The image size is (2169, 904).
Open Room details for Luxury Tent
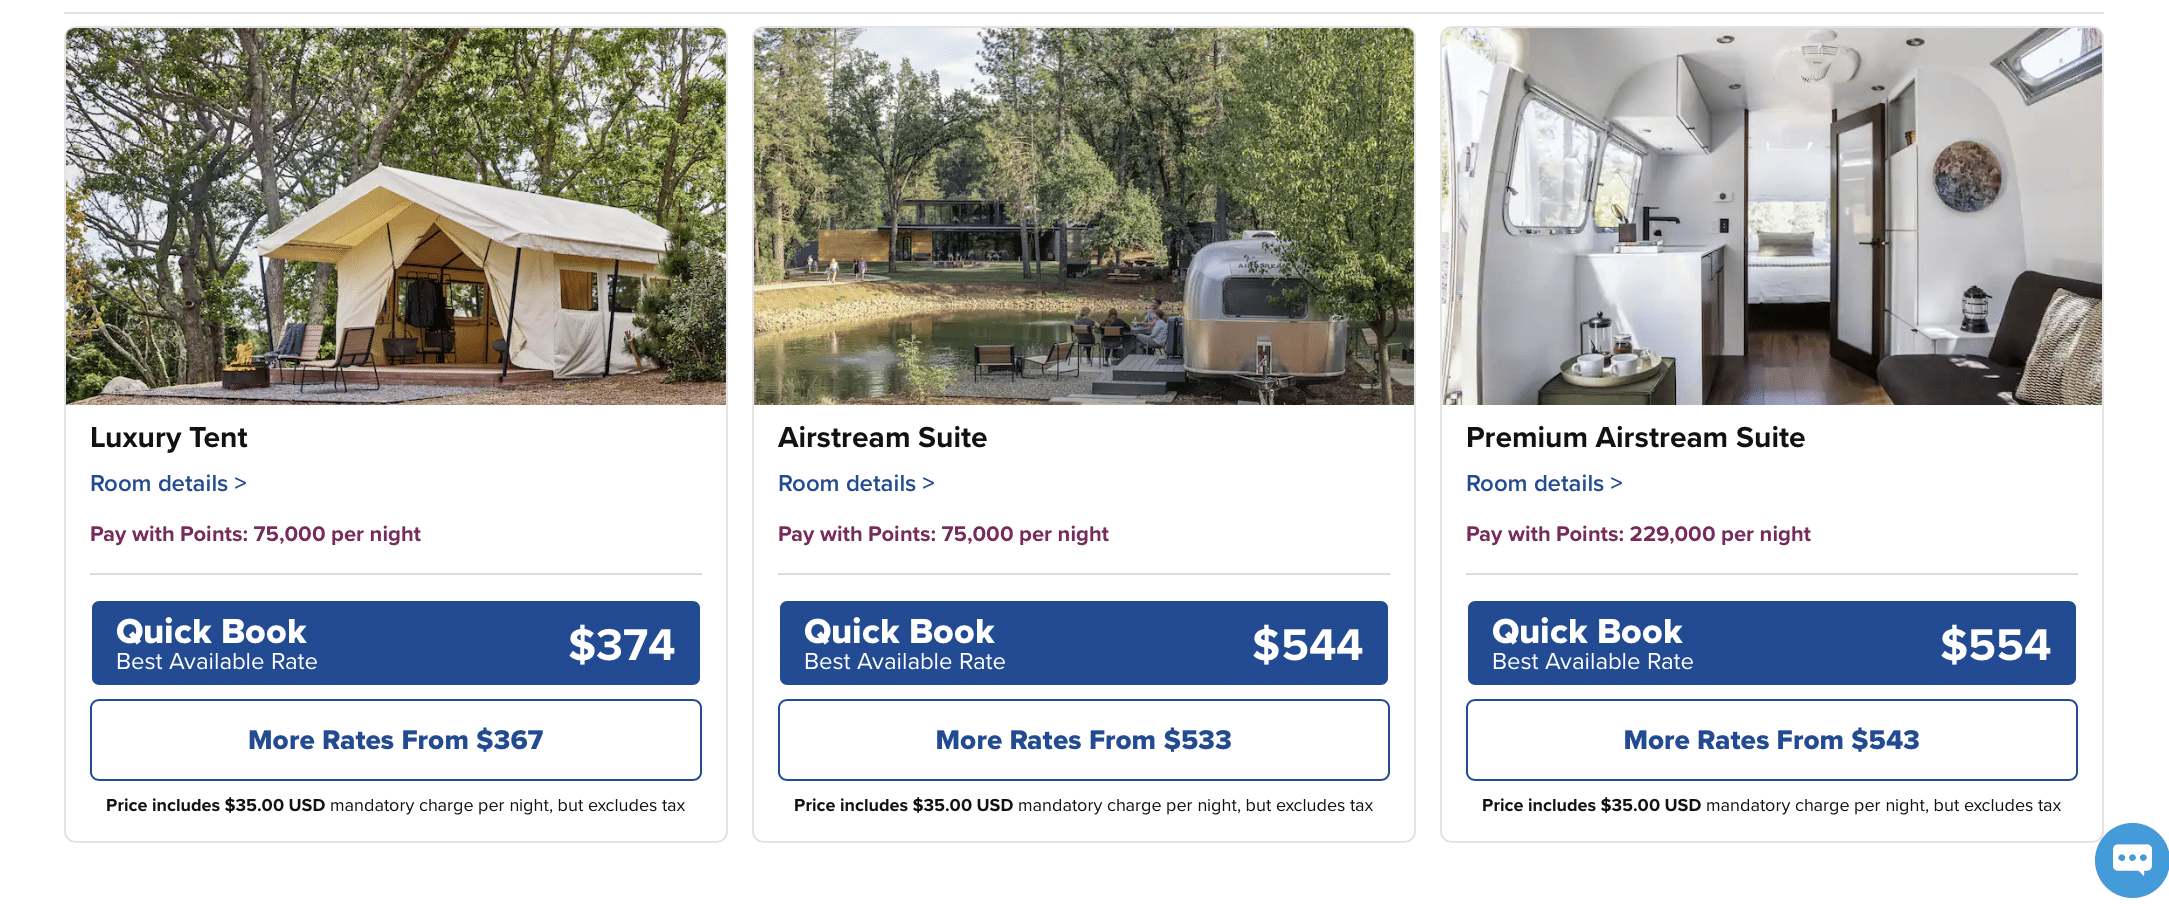tap(168, 484)
